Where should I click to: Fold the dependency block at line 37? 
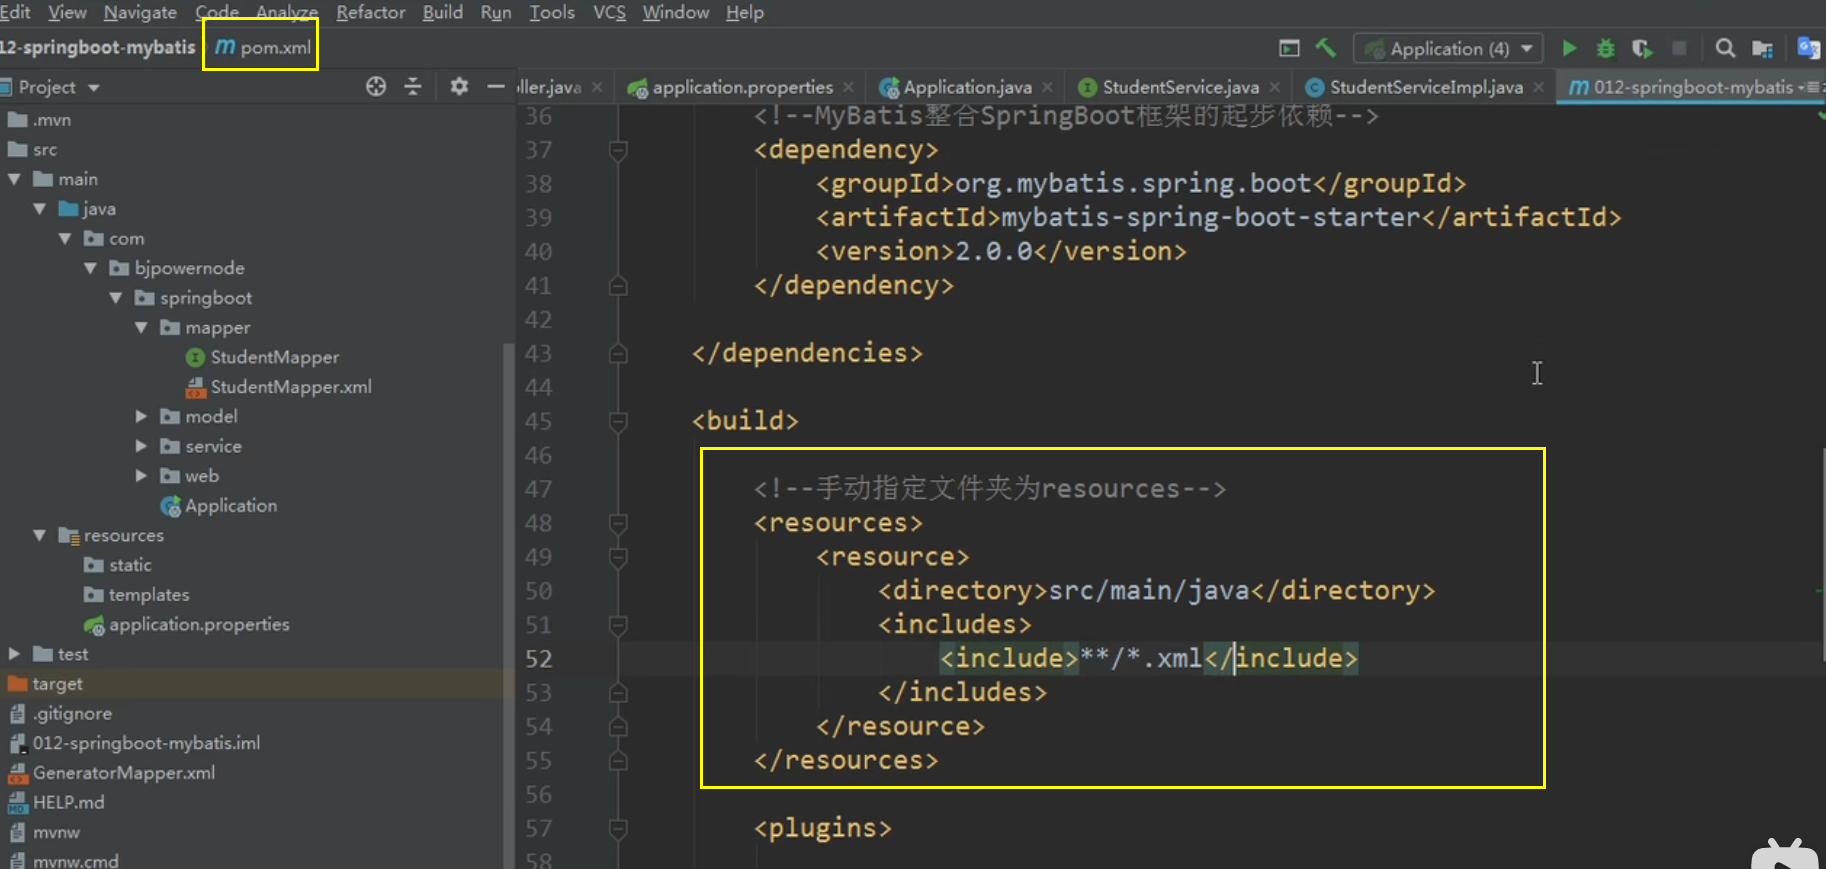[x=618, y=150]
